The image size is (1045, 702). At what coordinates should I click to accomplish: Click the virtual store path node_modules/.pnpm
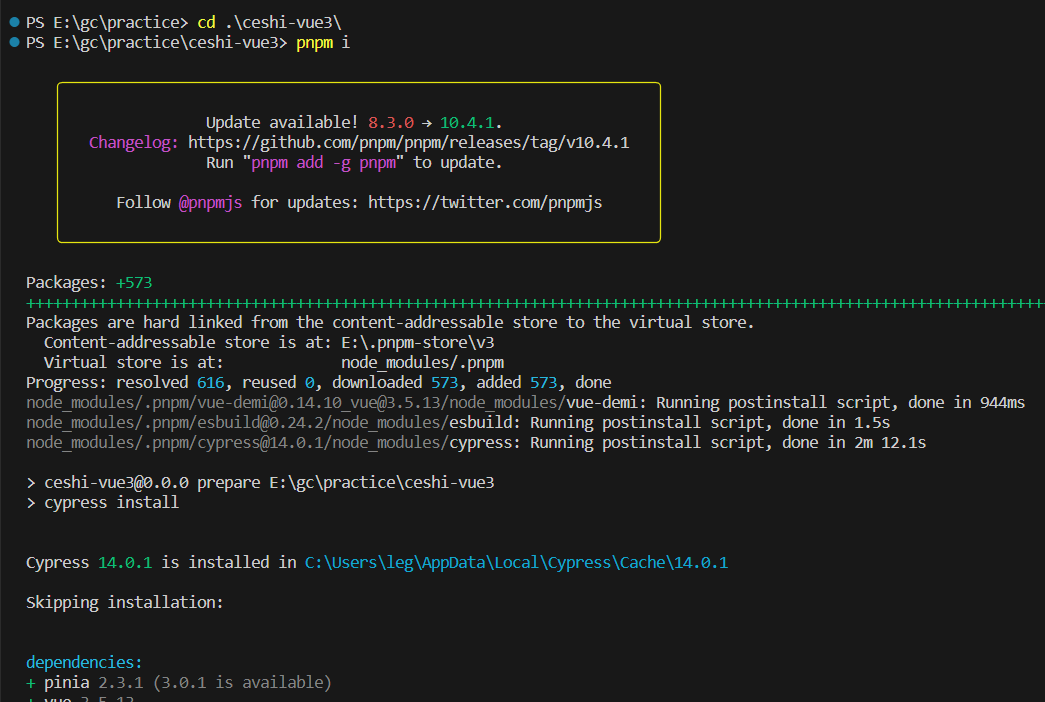click(x=423, y=363)
